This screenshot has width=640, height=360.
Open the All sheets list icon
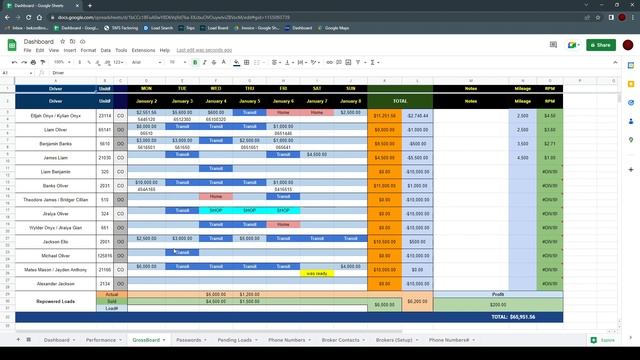(29, 340)
